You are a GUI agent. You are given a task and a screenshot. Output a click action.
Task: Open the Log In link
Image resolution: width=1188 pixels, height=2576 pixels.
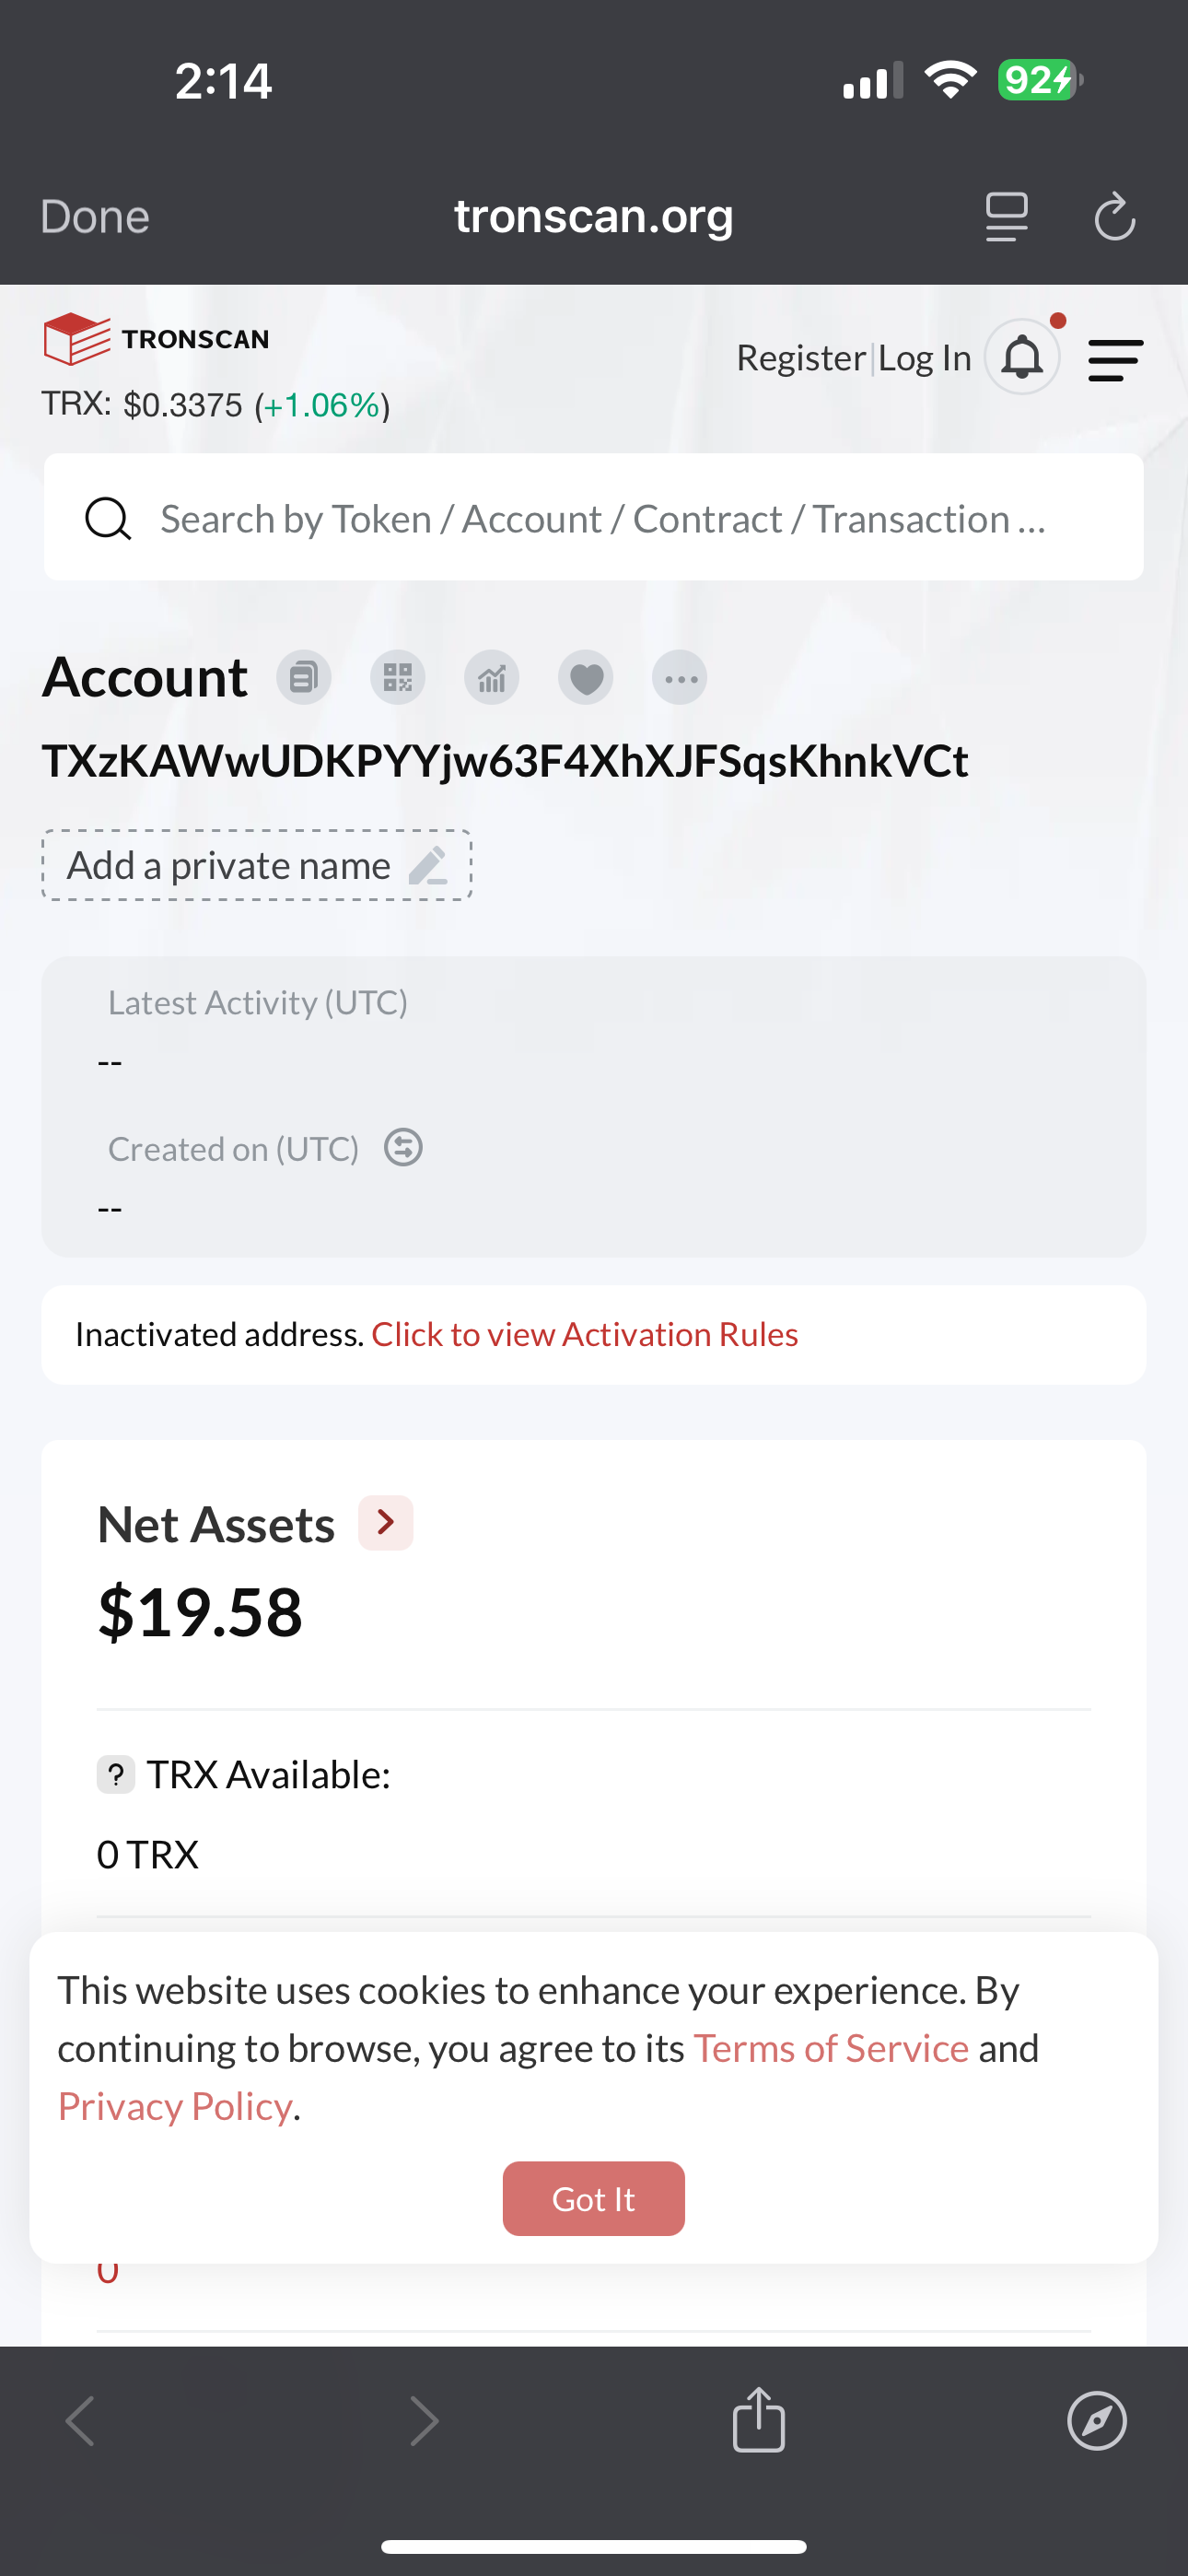925,358
